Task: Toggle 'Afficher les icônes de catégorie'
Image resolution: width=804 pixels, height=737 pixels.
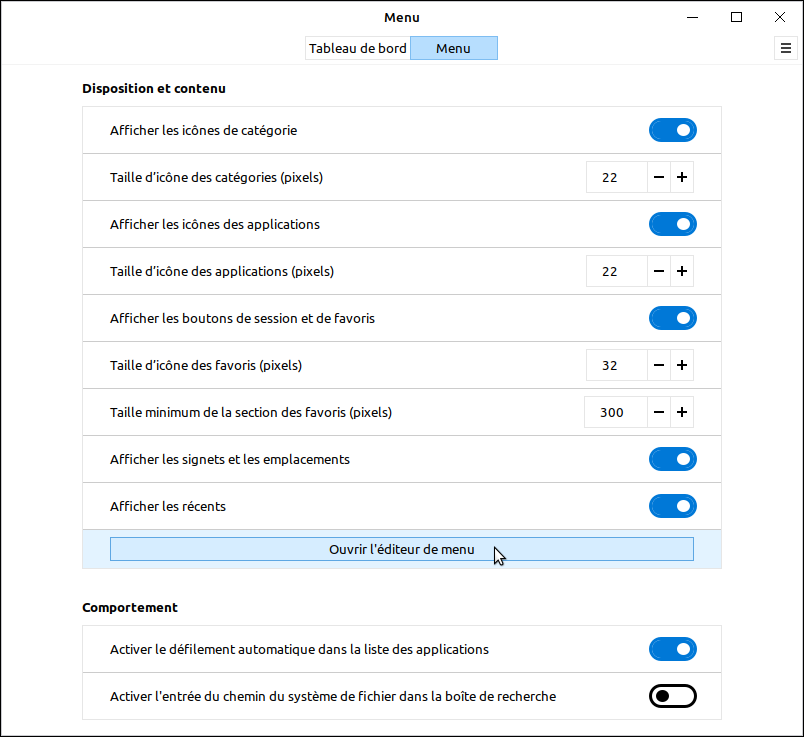Action: (672, 130)
